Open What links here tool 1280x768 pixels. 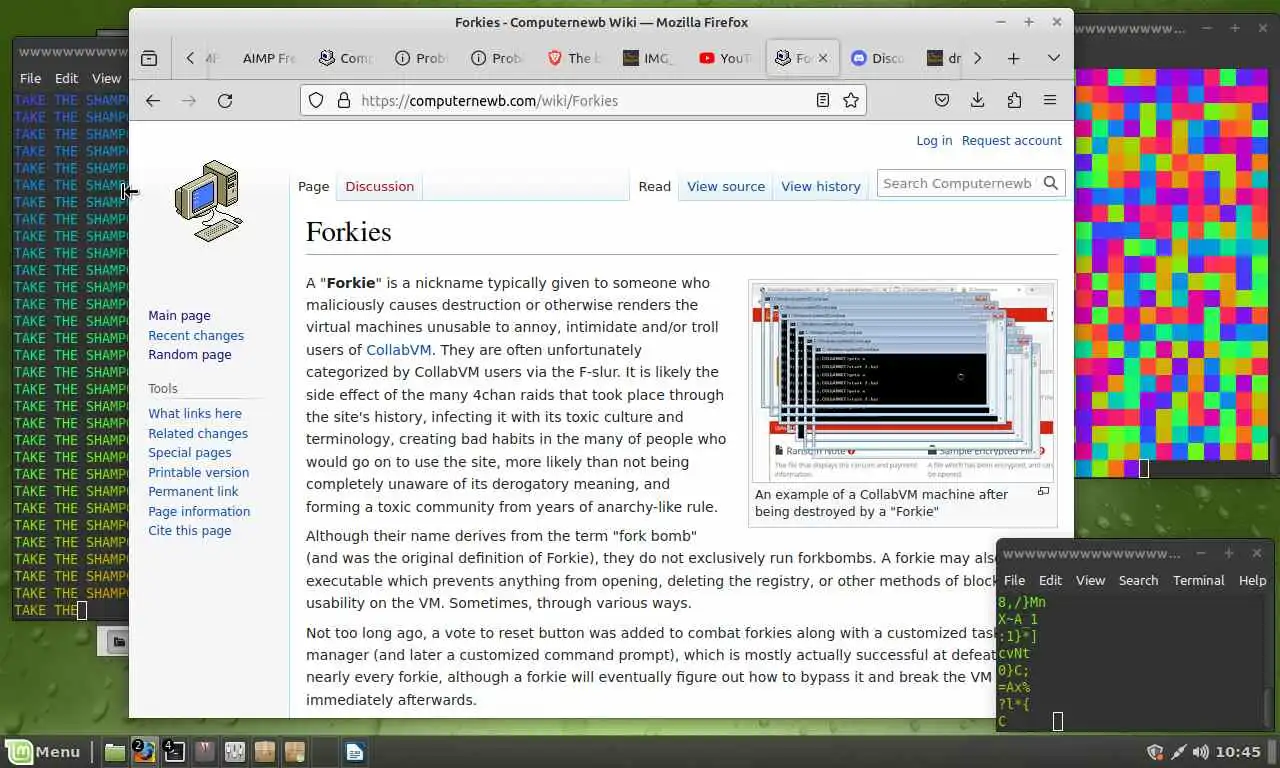[x=195, y=413]
